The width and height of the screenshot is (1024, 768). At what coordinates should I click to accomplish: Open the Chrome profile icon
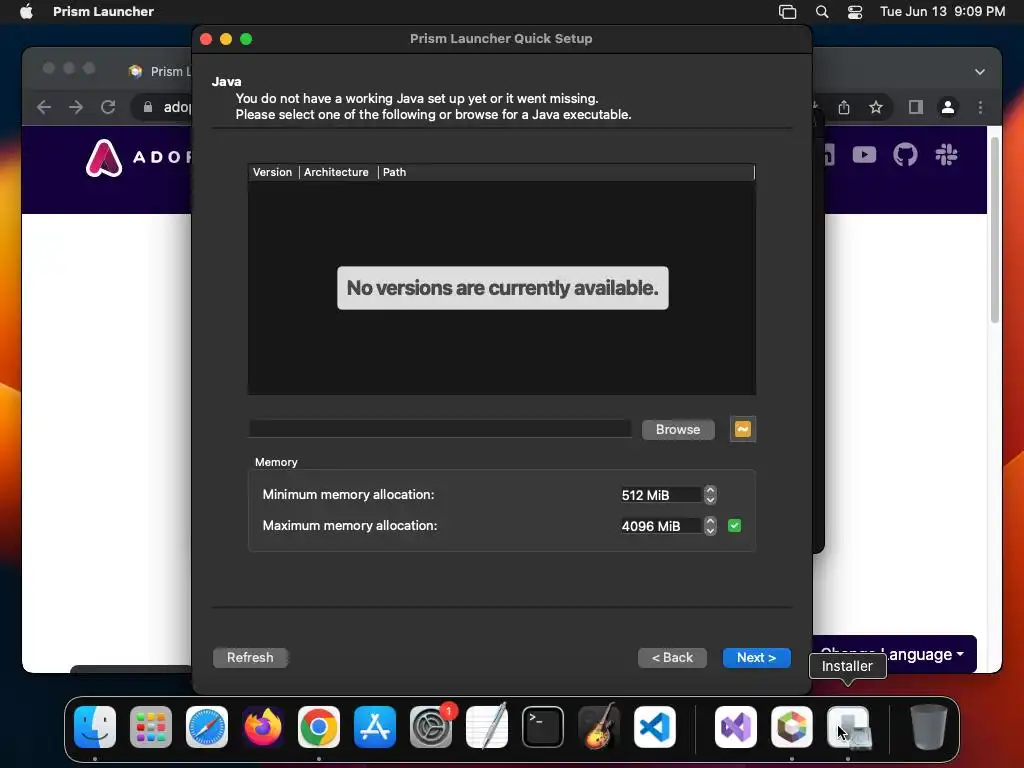coord(948,107)
